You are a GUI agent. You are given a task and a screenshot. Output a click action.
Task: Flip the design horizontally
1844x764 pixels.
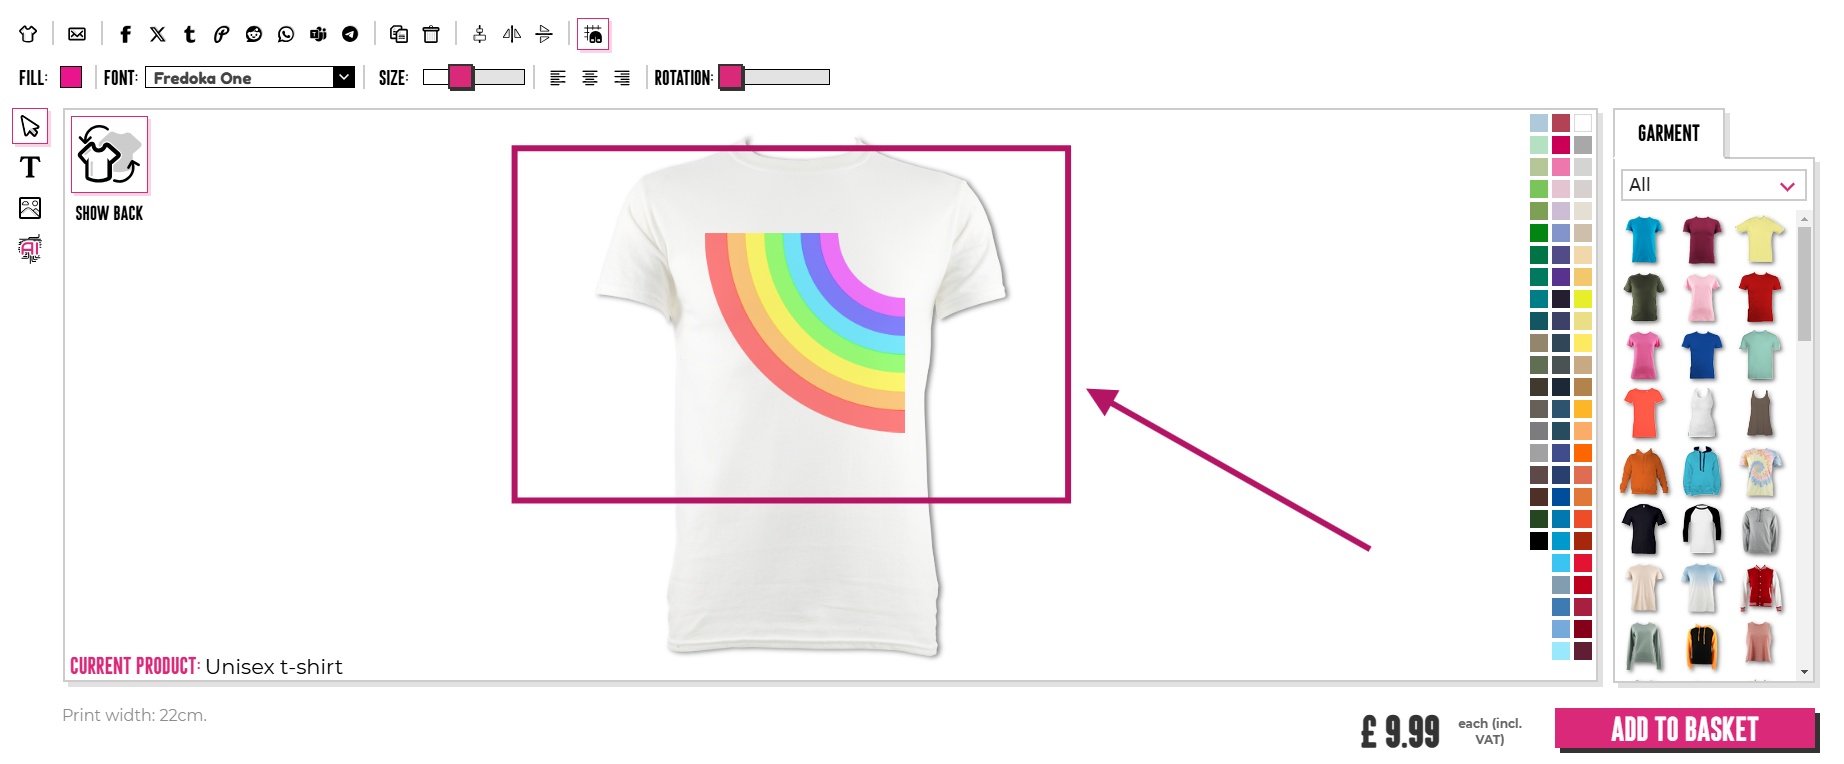coord(512,34)
